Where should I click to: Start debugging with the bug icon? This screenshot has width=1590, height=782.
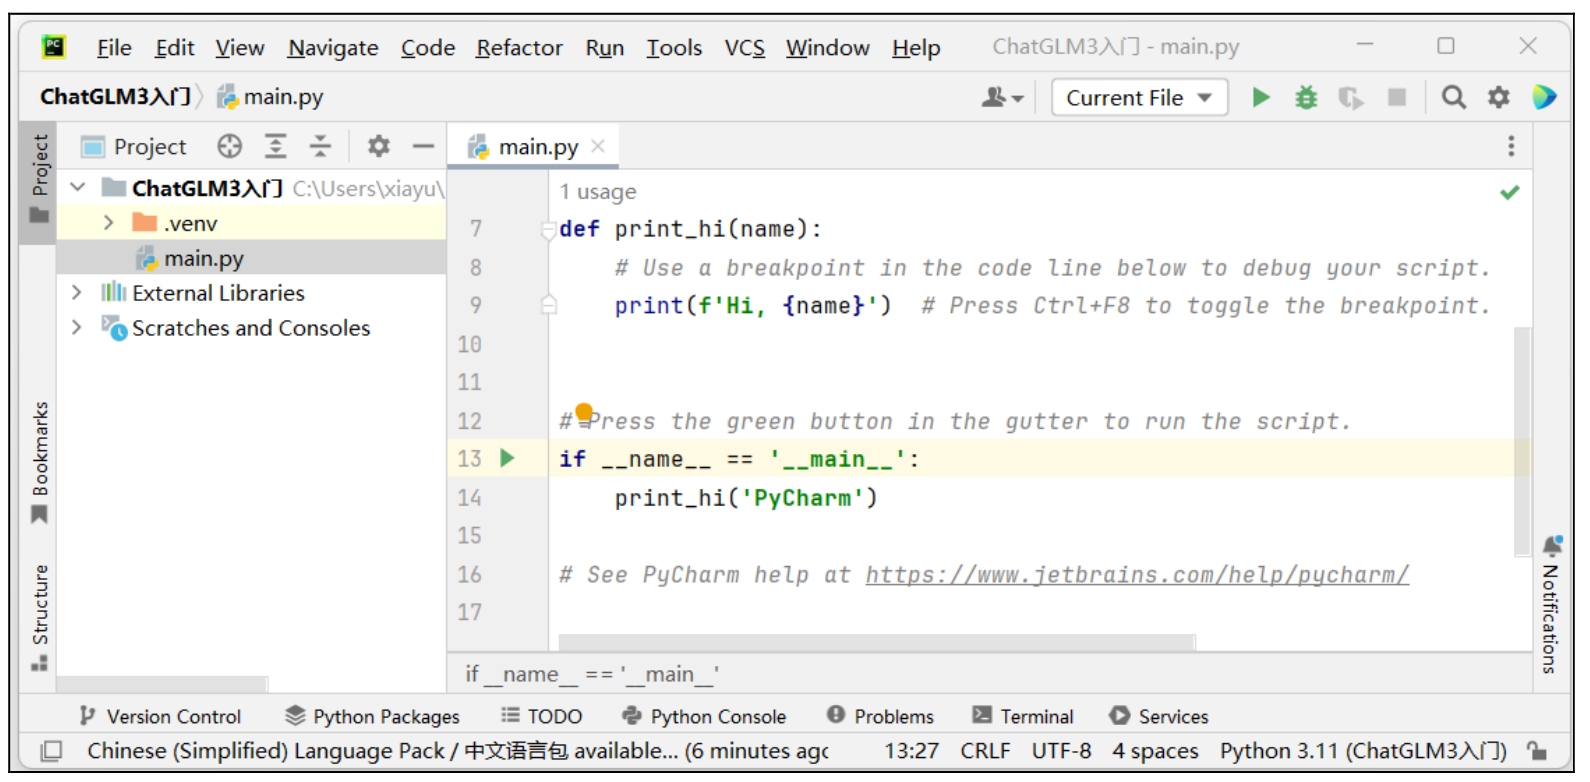pos(1306,97)
